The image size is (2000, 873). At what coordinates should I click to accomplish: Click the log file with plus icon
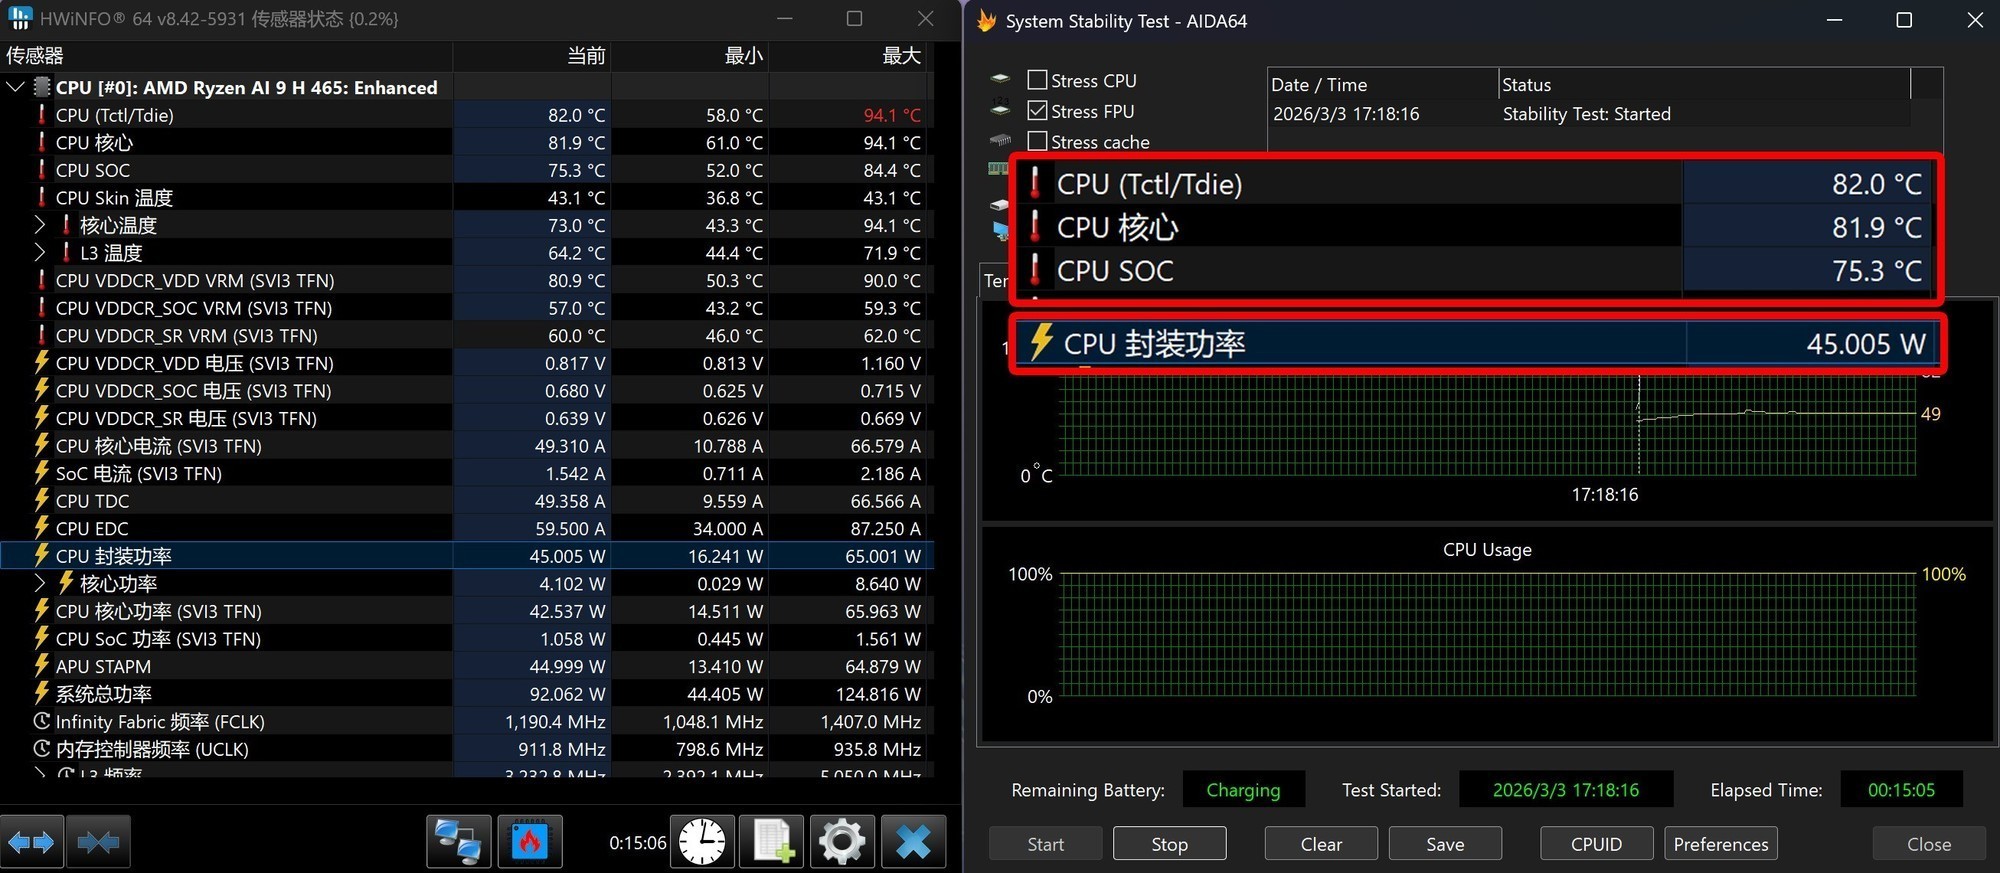[772, 842]
